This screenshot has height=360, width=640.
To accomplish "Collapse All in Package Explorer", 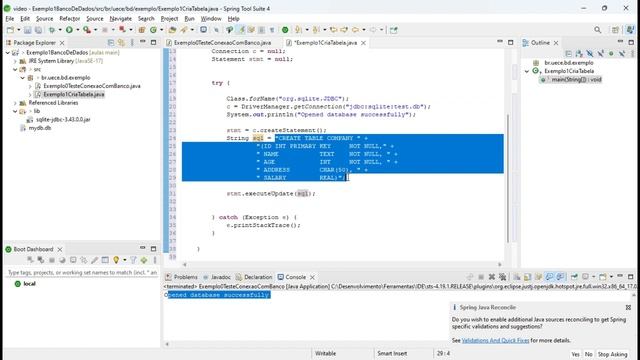I will (111, 42).
